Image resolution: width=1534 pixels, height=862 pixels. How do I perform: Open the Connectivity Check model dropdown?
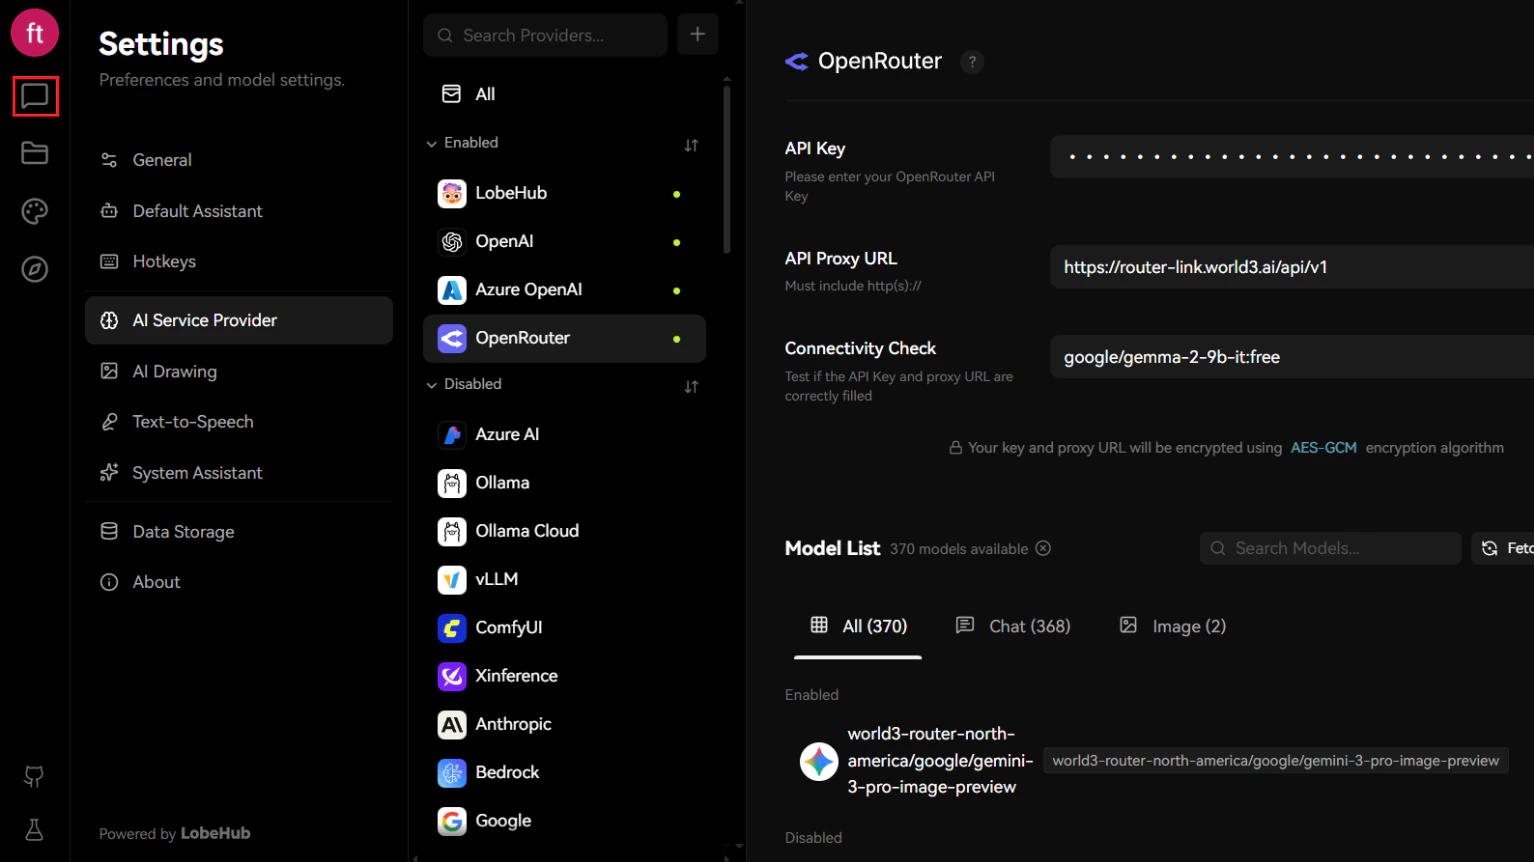tap(1292, 357)
